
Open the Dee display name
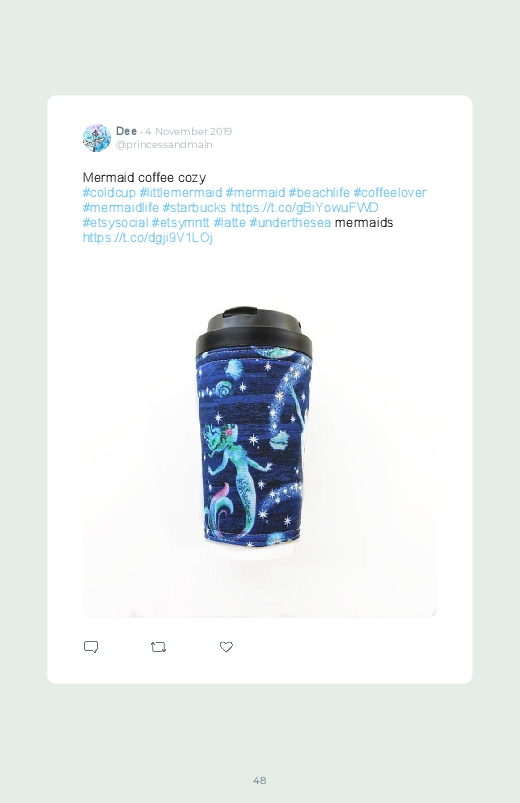(x=126, y=131)
